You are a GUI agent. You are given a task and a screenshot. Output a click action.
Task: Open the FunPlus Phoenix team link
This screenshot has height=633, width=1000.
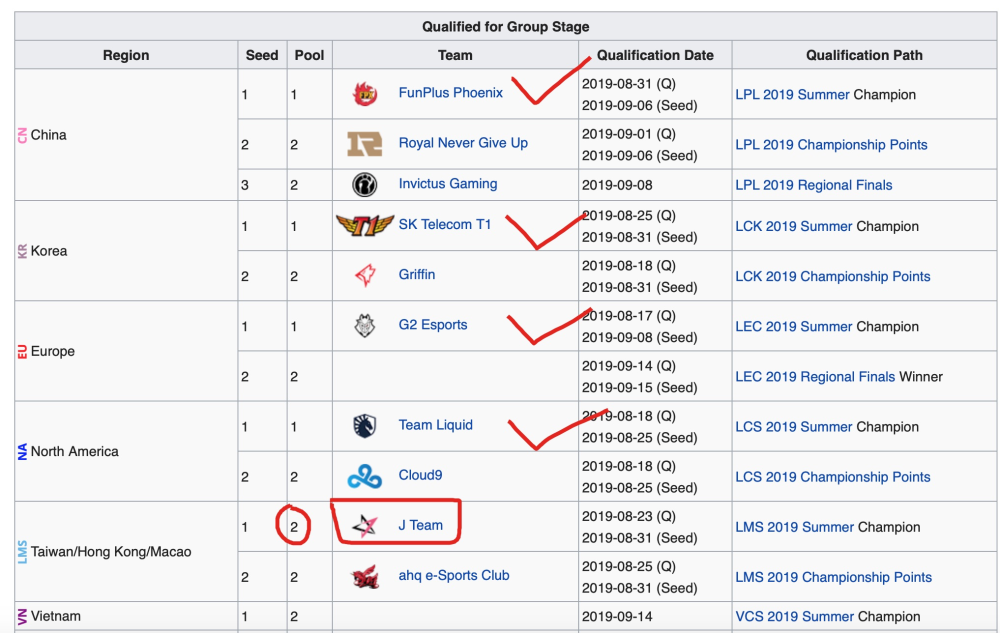450,93
